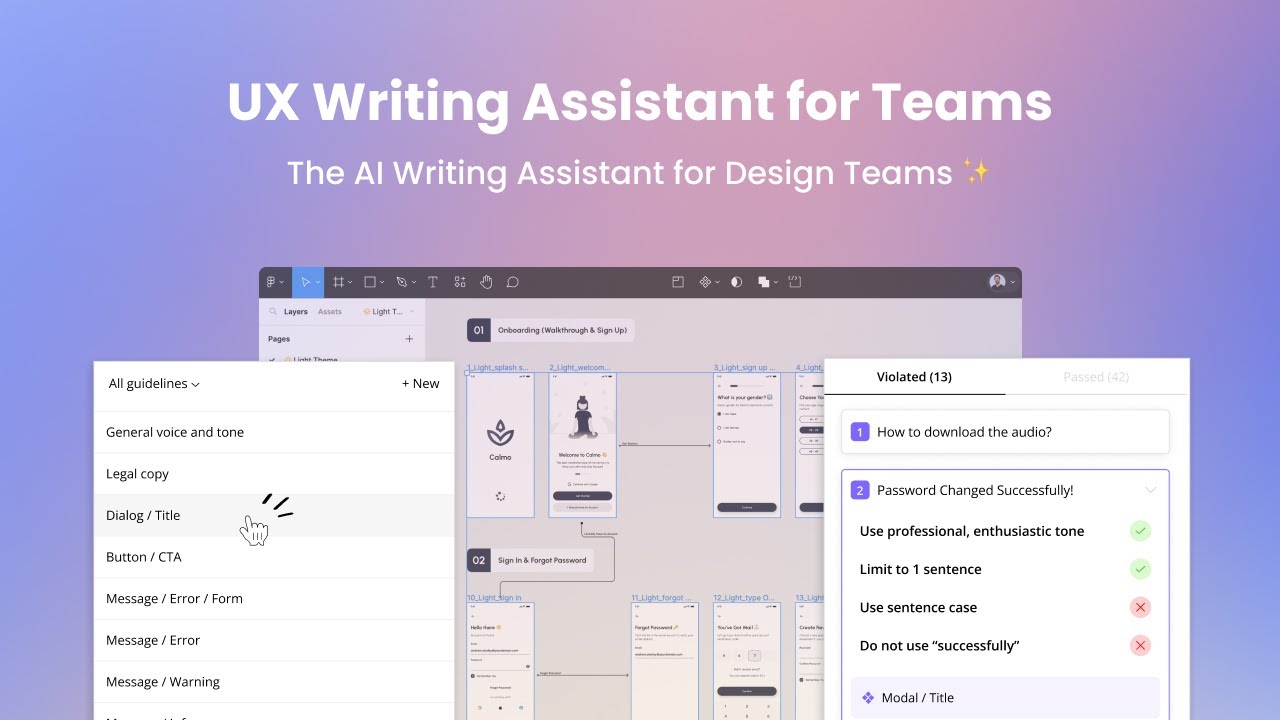The height and width of the screenshot is (720, 1280).
Task: Click the number 2 violation badge
Action: pos(860,490)
